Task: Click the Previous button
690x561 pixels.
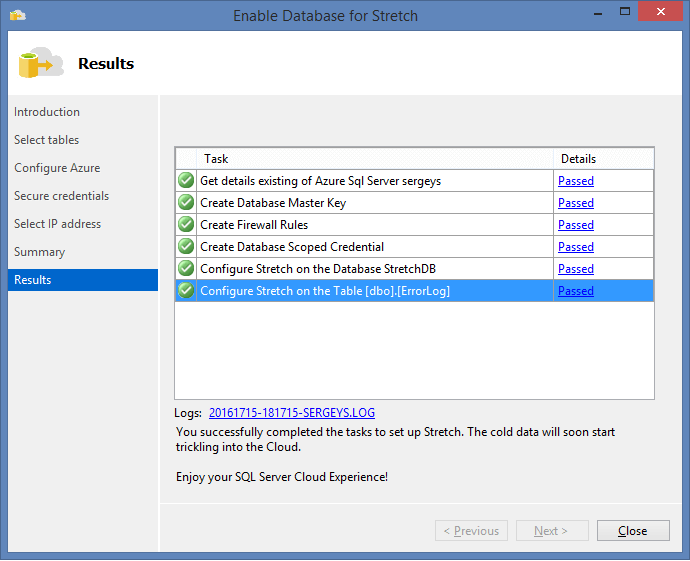Action: (471, 531)
